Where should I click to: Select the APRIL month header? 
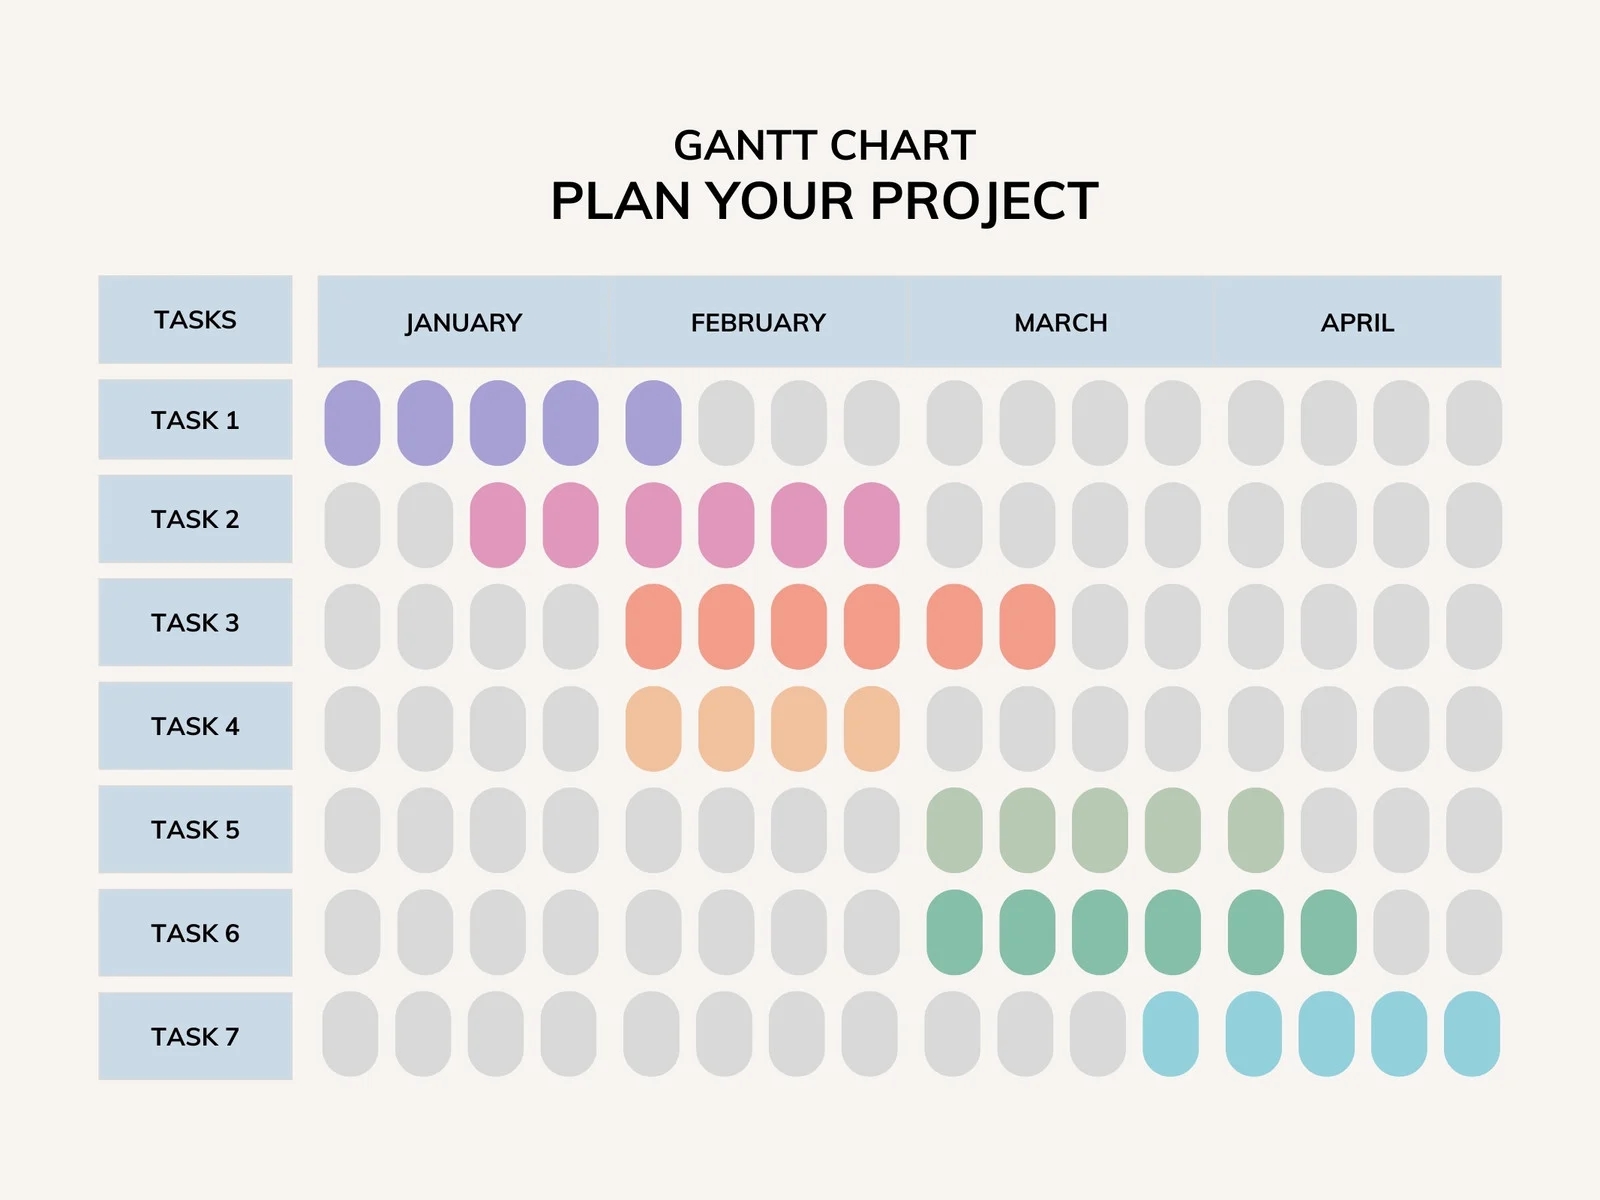pos(1356,322)
